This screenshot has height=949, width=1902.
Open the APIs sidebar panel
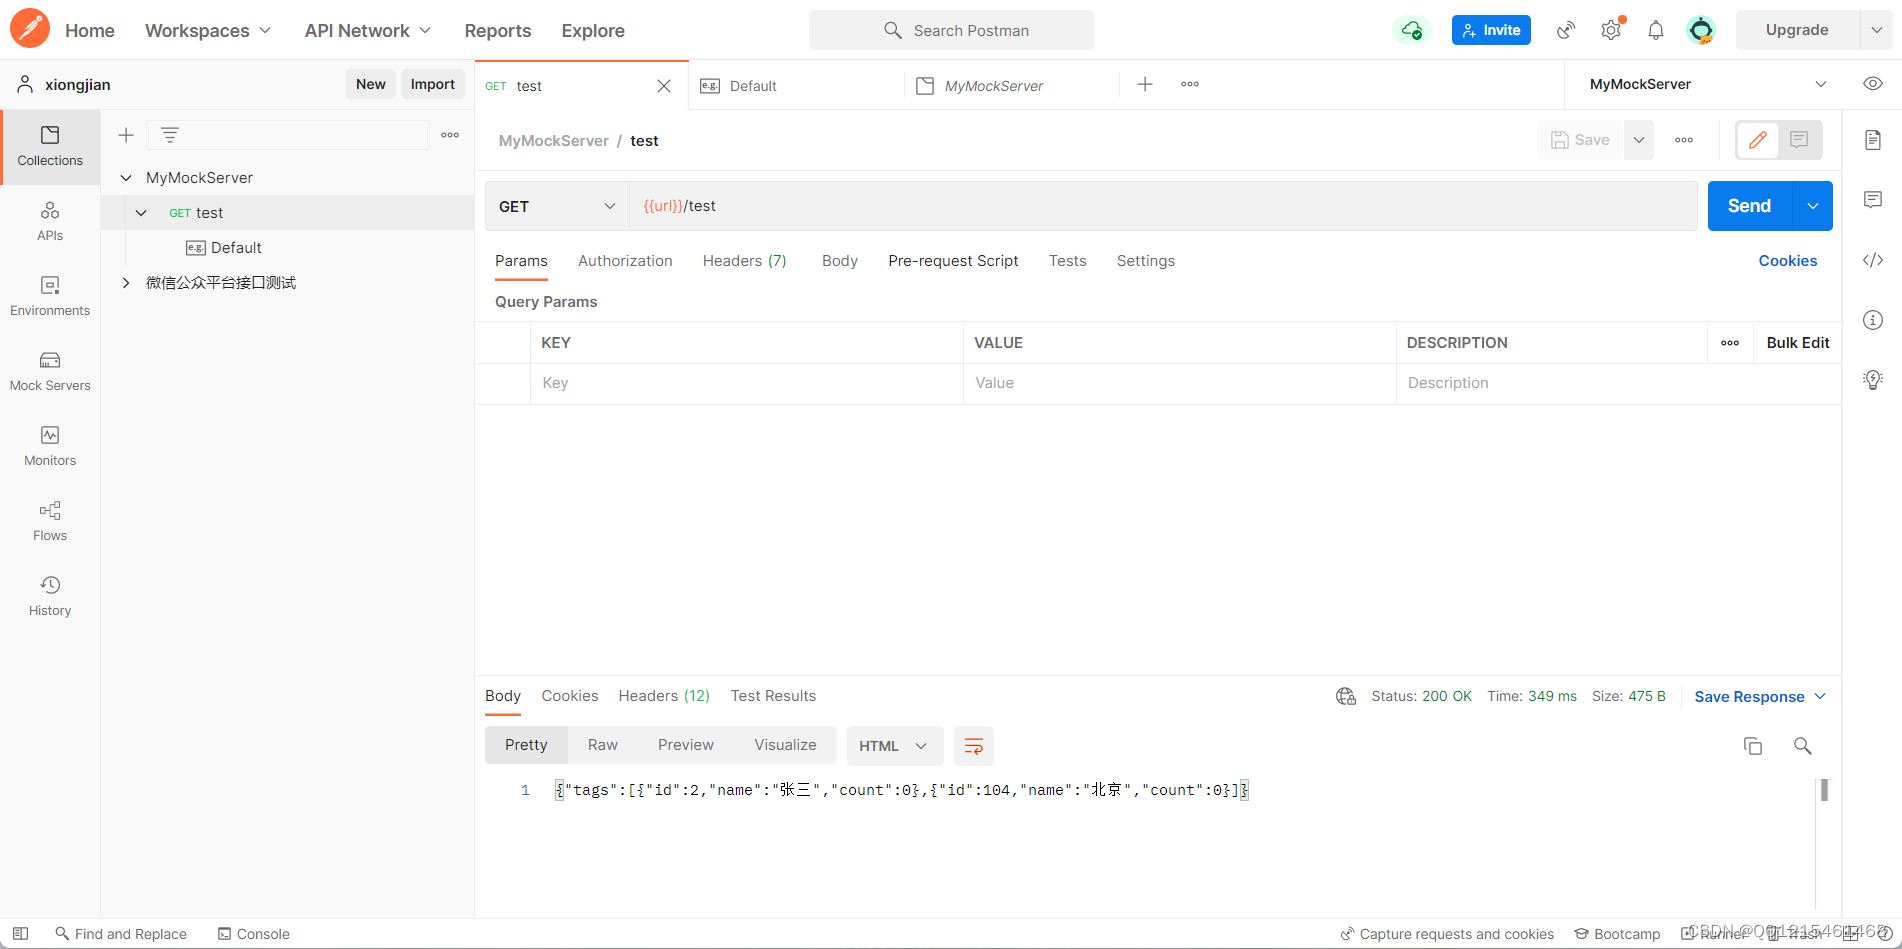50,222
